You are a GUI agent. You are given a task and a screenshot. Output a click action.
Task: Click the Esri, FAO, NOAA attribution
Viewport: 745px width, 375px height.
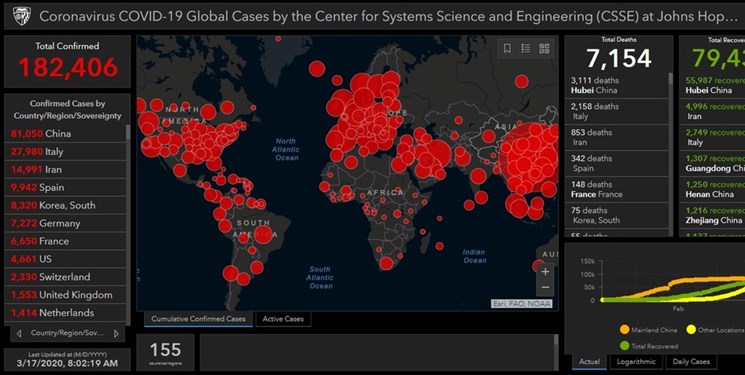(522, 304)
